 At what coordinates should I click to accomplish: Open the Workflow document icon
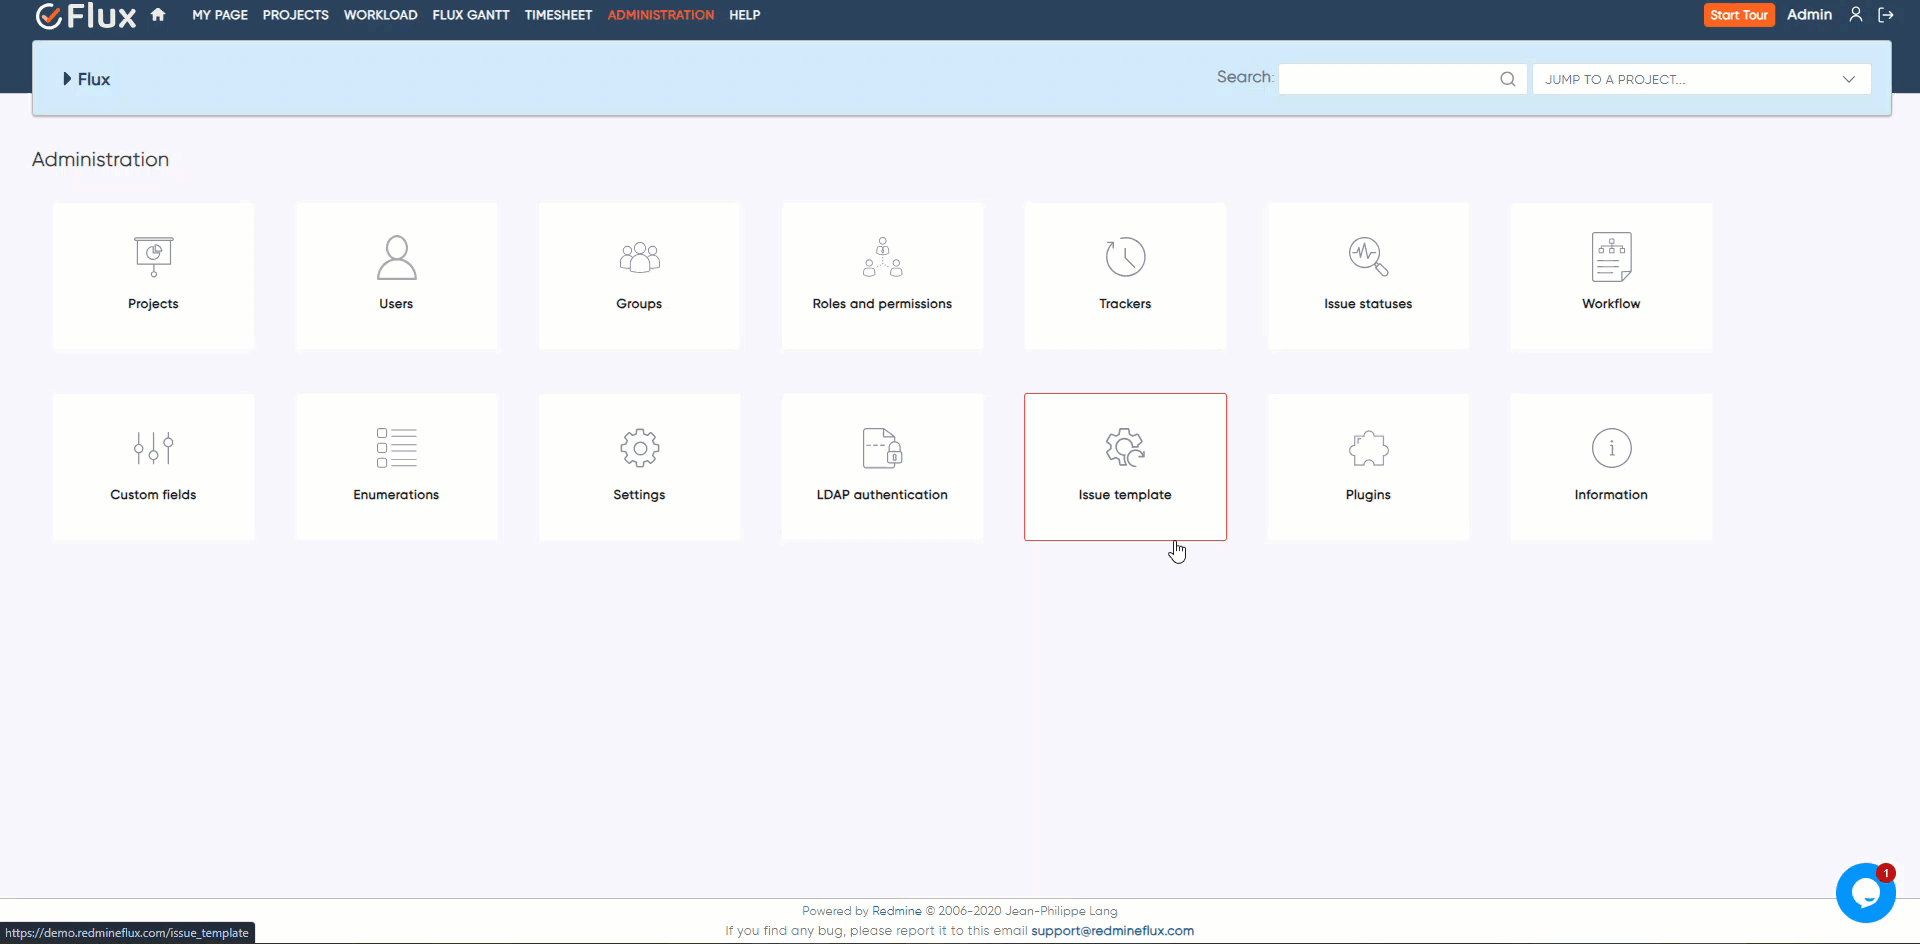pyautogui.click(x=1611, y=257)
